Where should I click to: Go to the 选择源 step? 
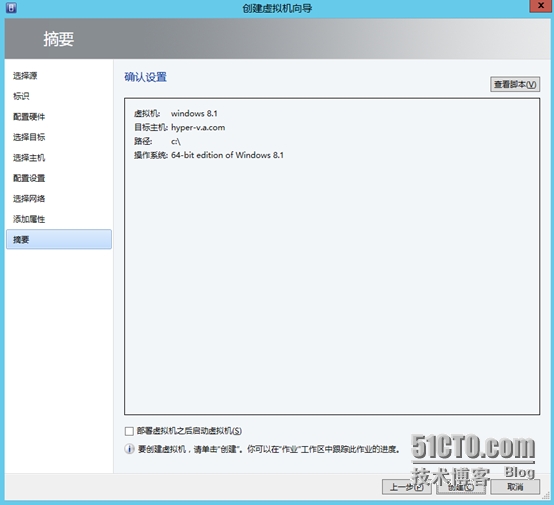tap(25, 76)
